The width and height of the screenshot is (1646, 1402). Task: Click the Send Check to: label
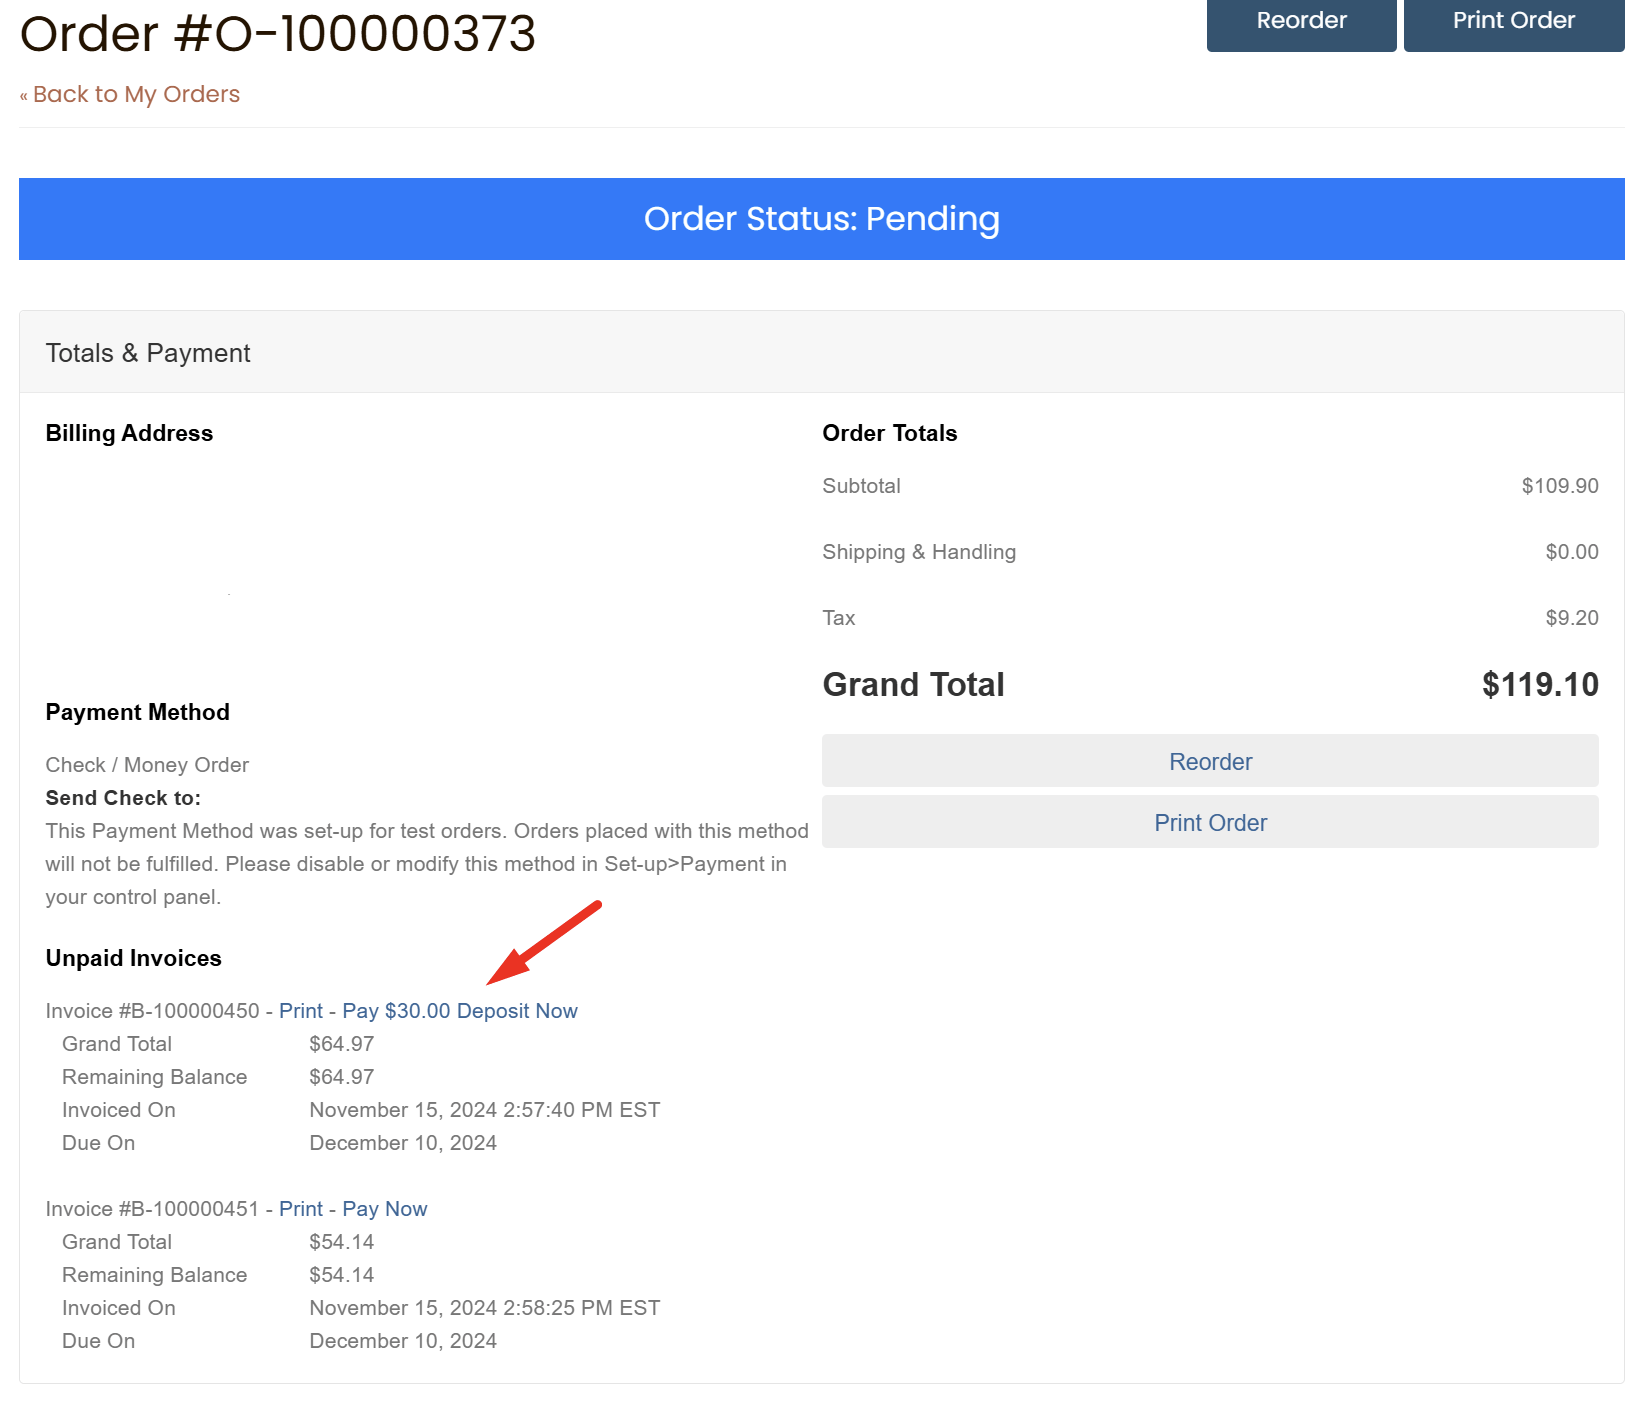point(123,798)
